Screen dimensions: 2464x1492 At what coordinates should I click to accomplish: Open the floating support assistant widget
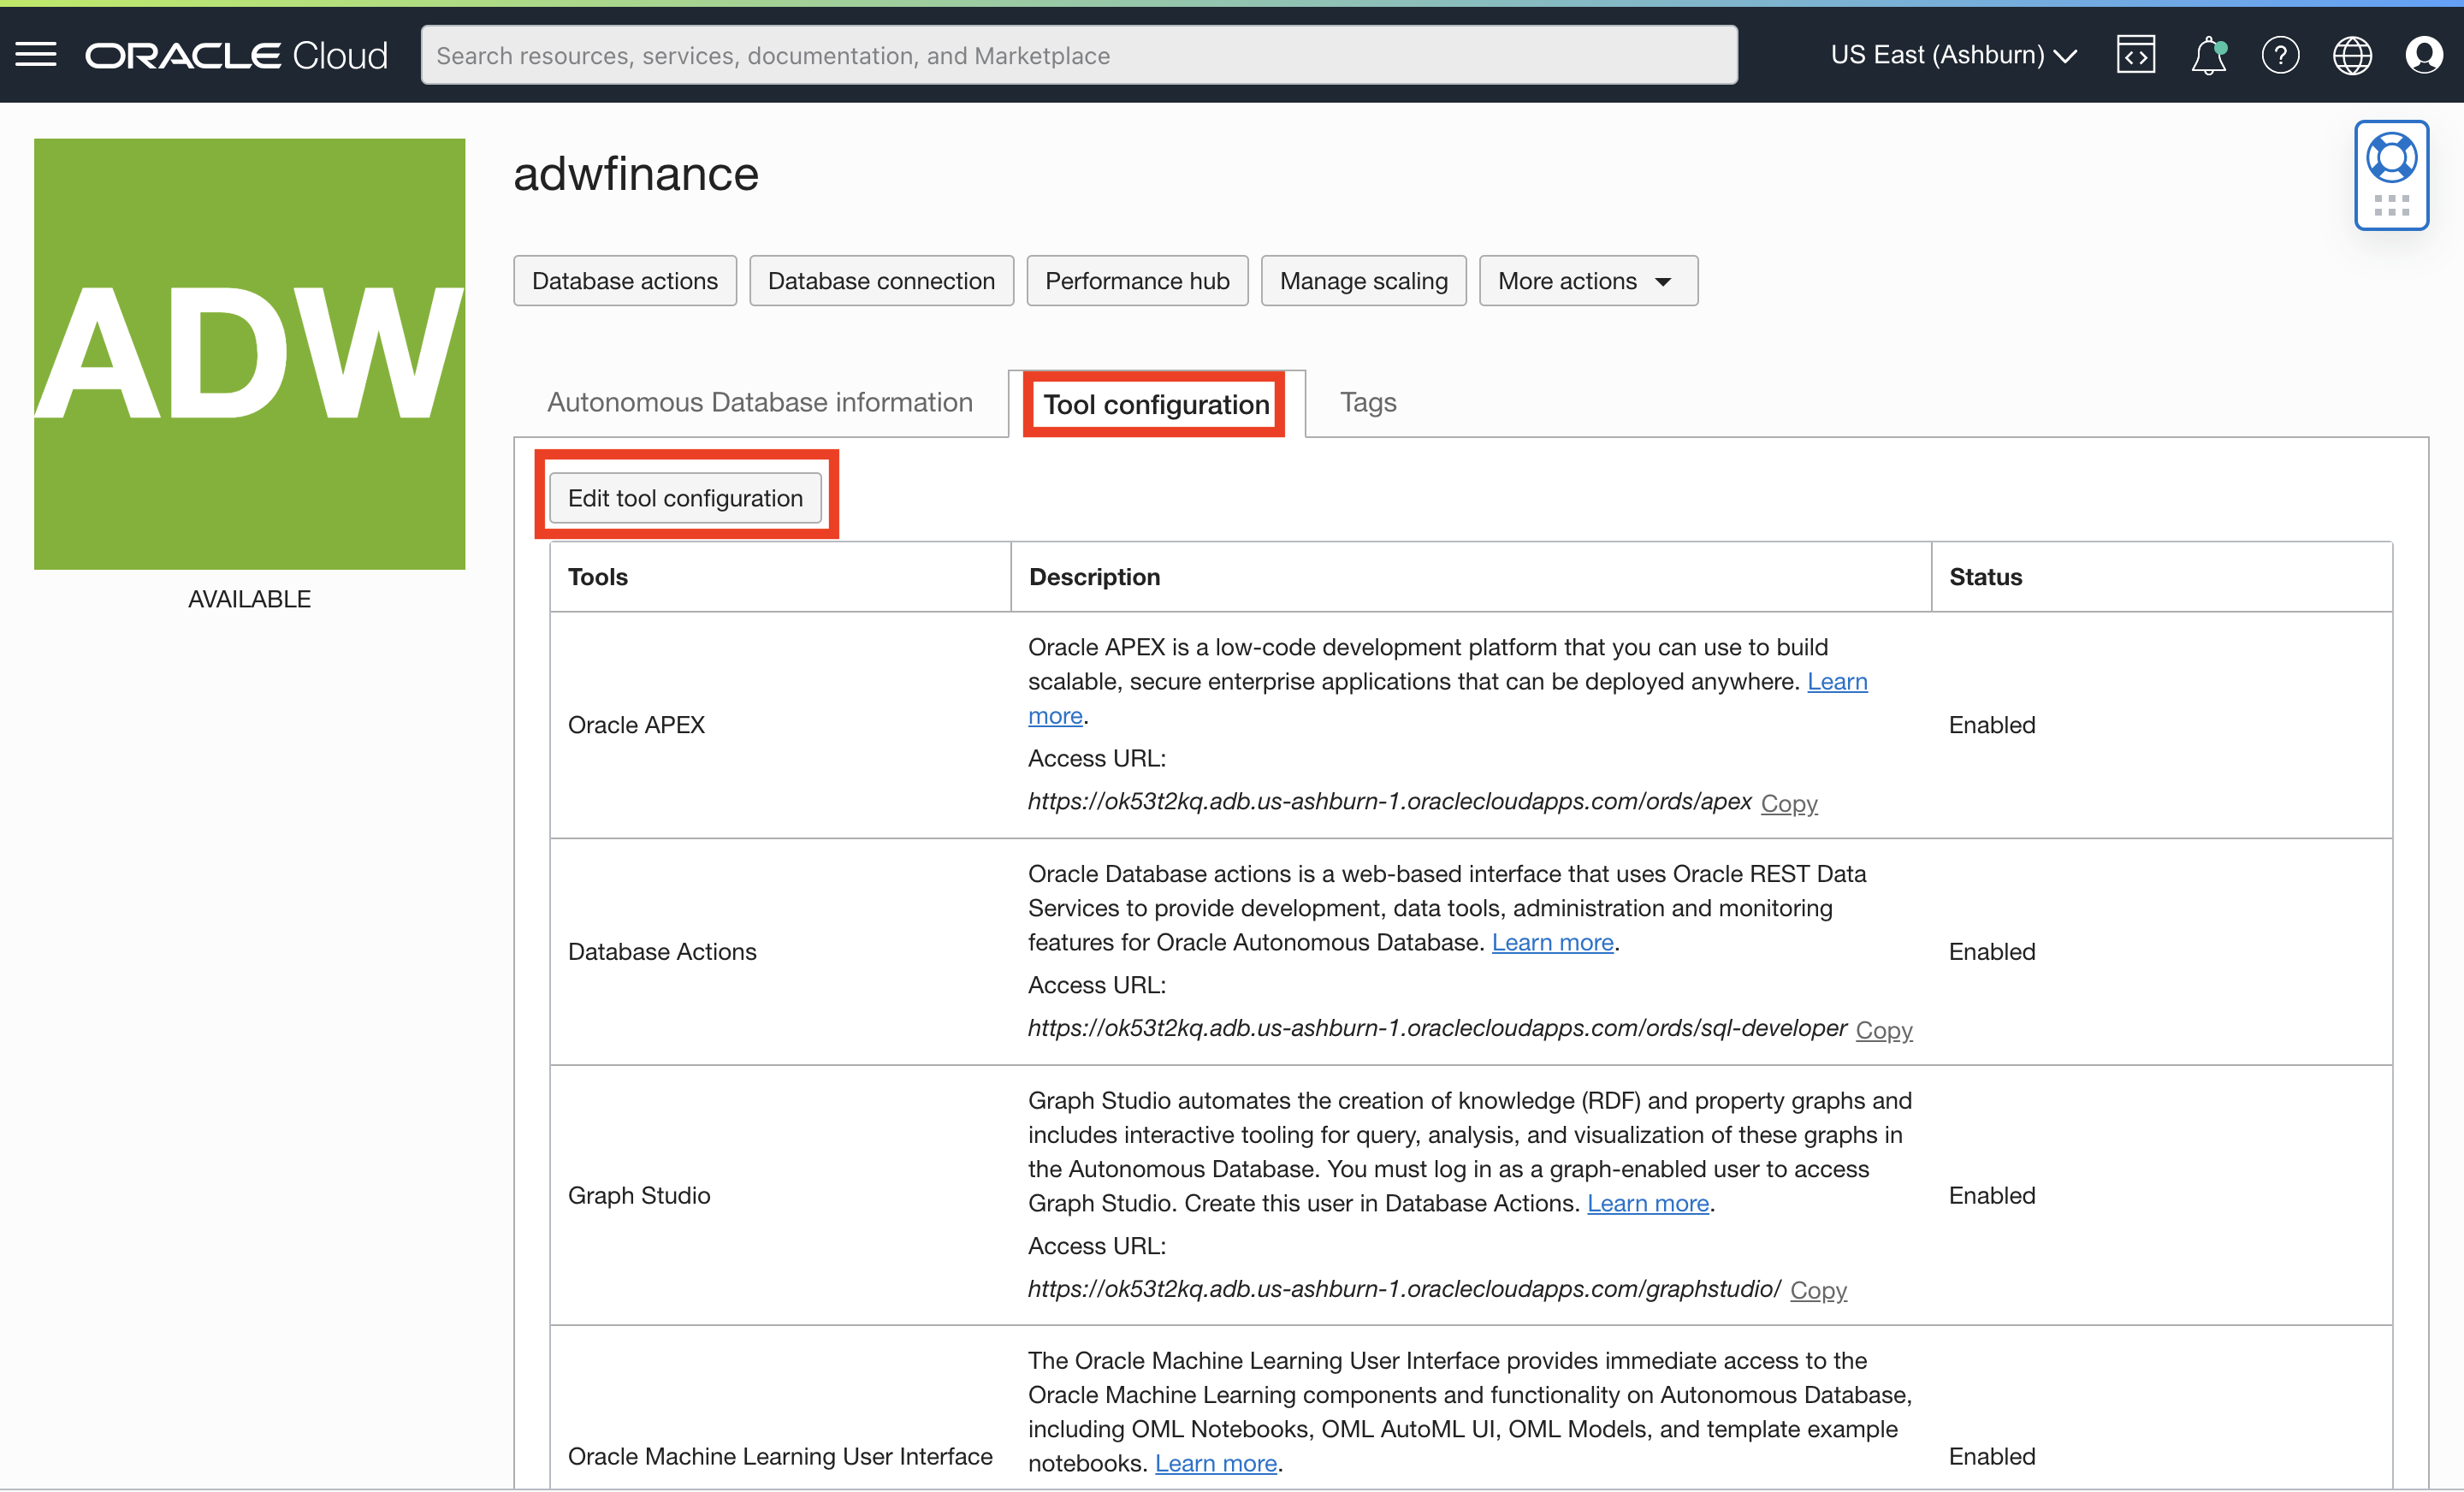(x=2392, y=156)
